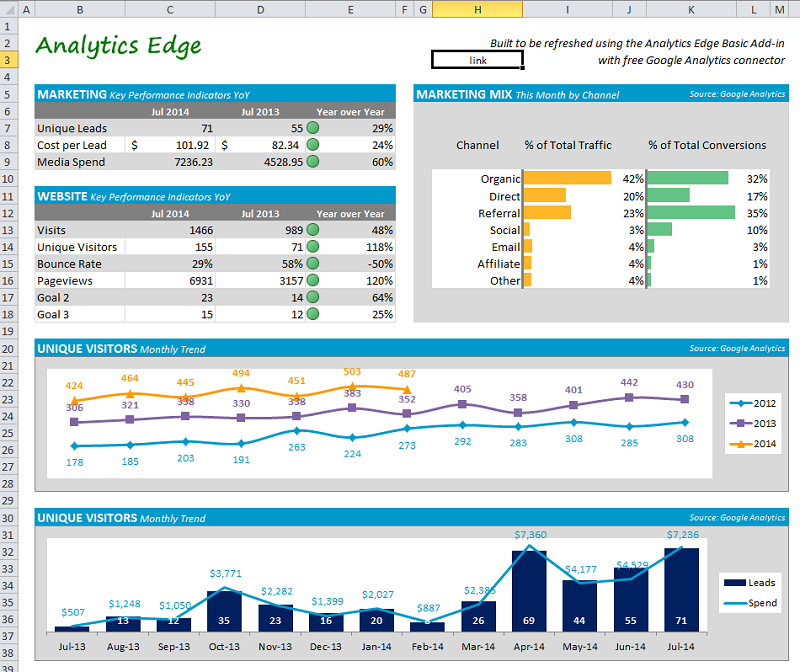Screen dimensions: 800x672
Task: Click the green indicator in Goal 3 row
Action: coord(313,315)
